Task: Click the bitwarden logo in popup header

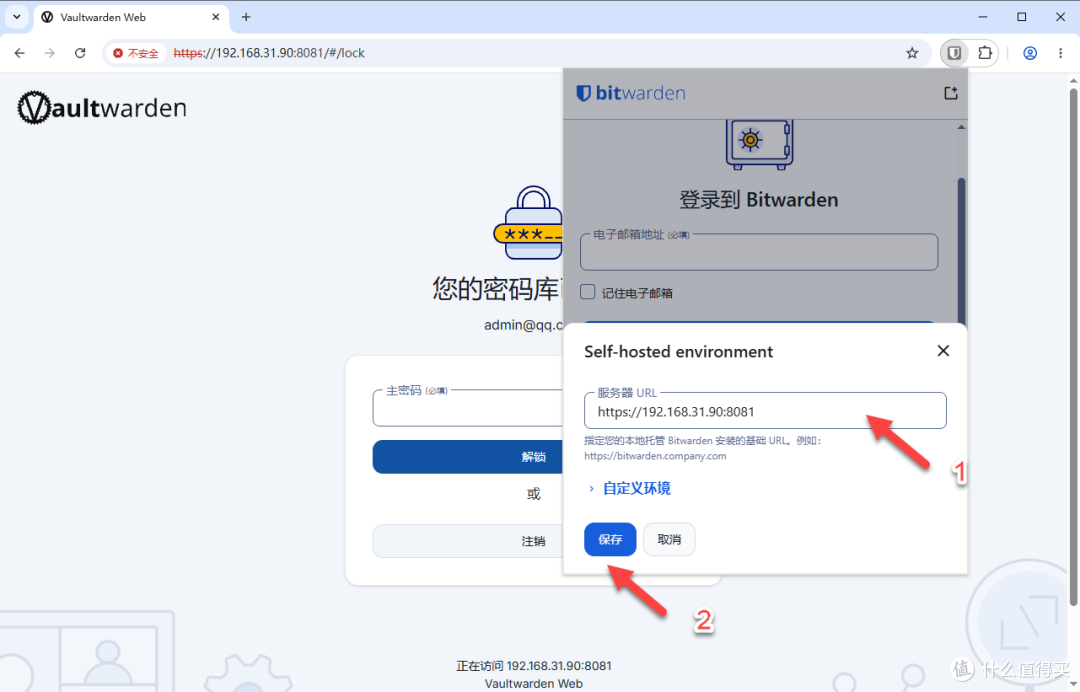Action: (x=631, y=93)
